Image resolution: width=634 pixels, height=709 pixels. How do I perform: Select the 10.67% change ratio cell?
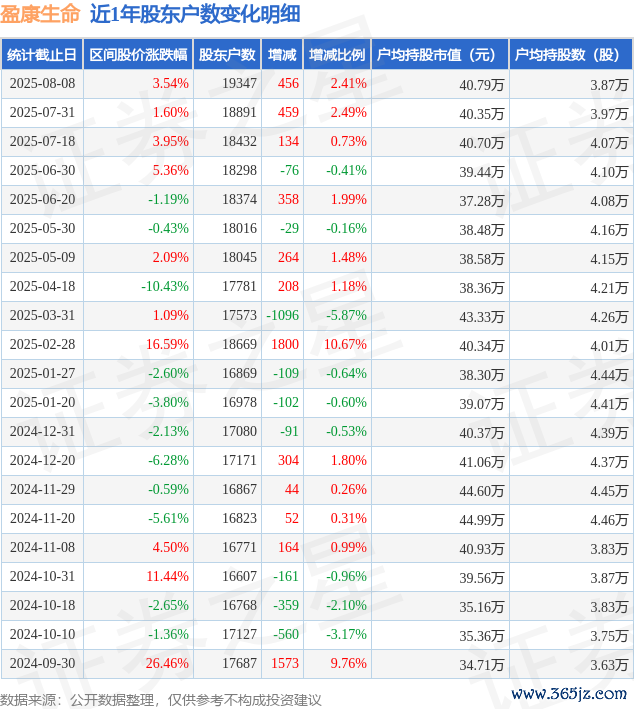coord(345,345)
